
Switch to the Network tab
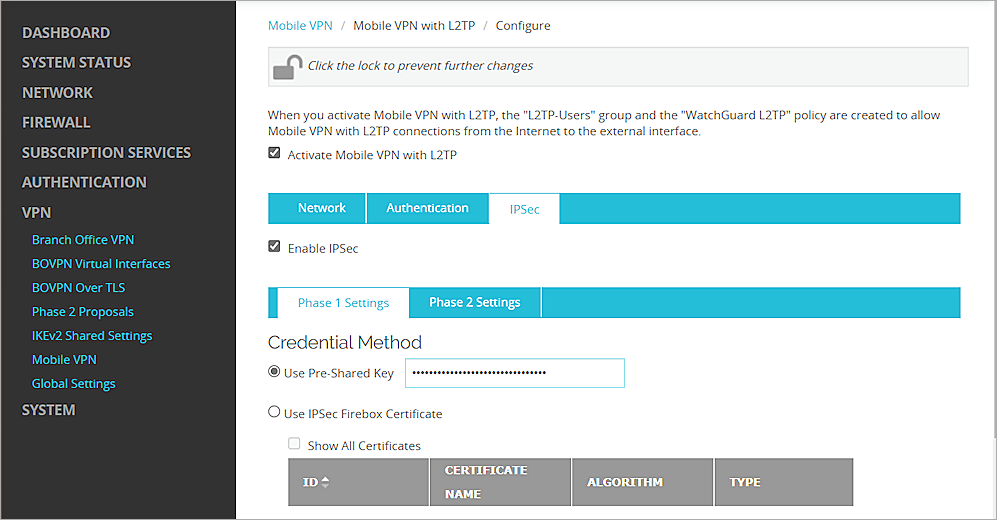click(321, 208)
